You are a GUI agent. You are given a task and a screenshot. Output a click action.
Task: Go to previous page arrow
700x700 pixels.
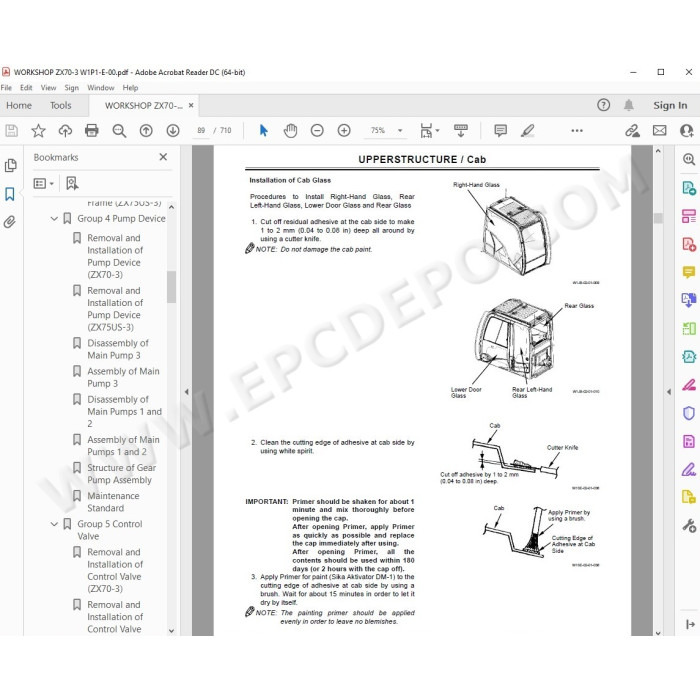146,130
